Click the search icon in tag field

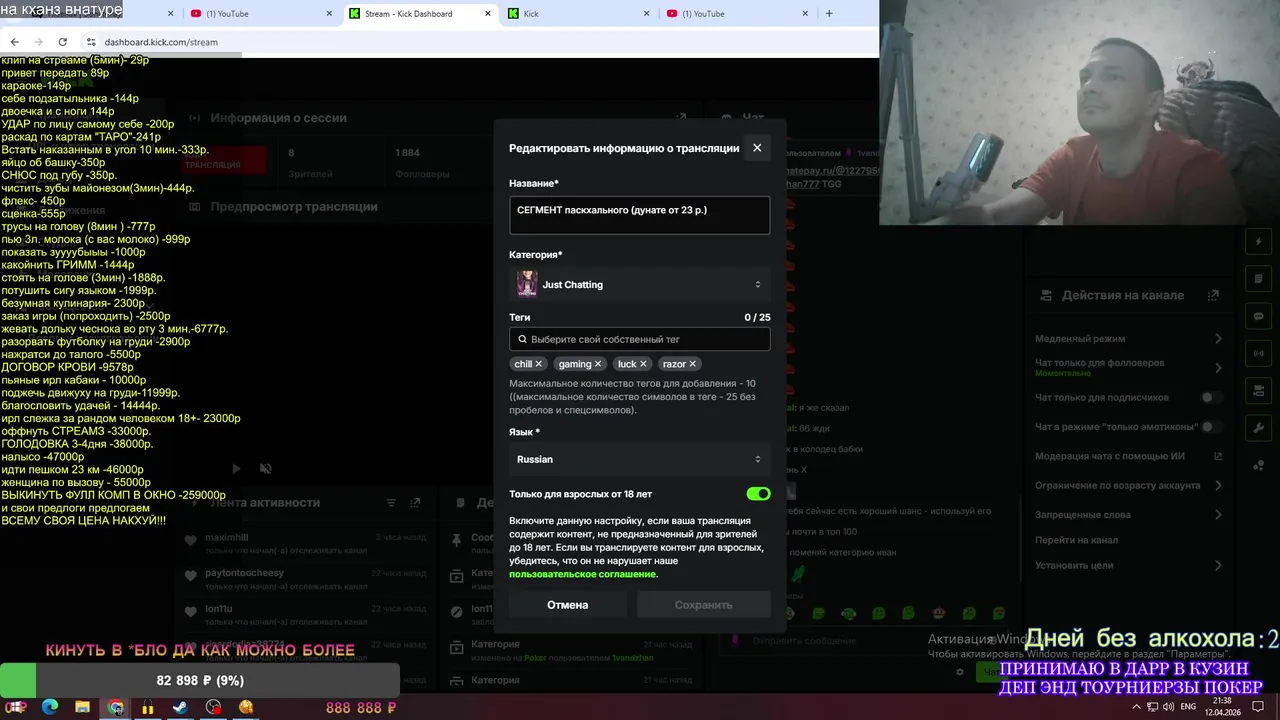point(522,340)
